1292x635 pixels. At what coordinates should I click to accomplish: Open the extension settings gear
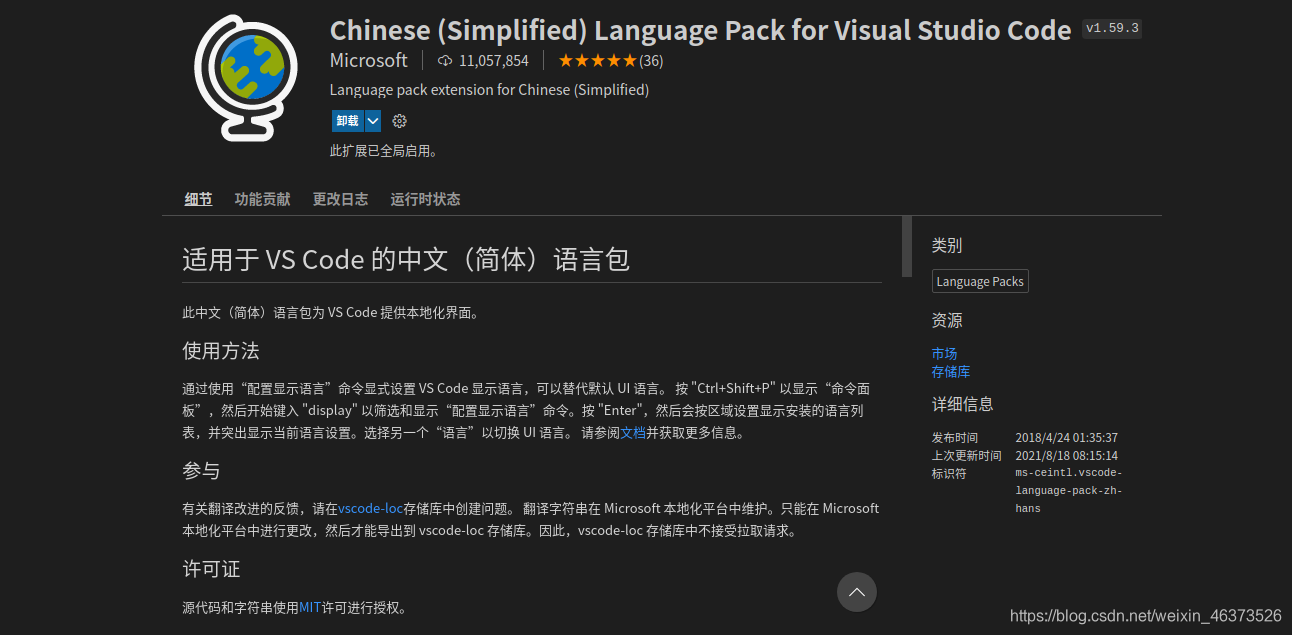tap(400, 121)
